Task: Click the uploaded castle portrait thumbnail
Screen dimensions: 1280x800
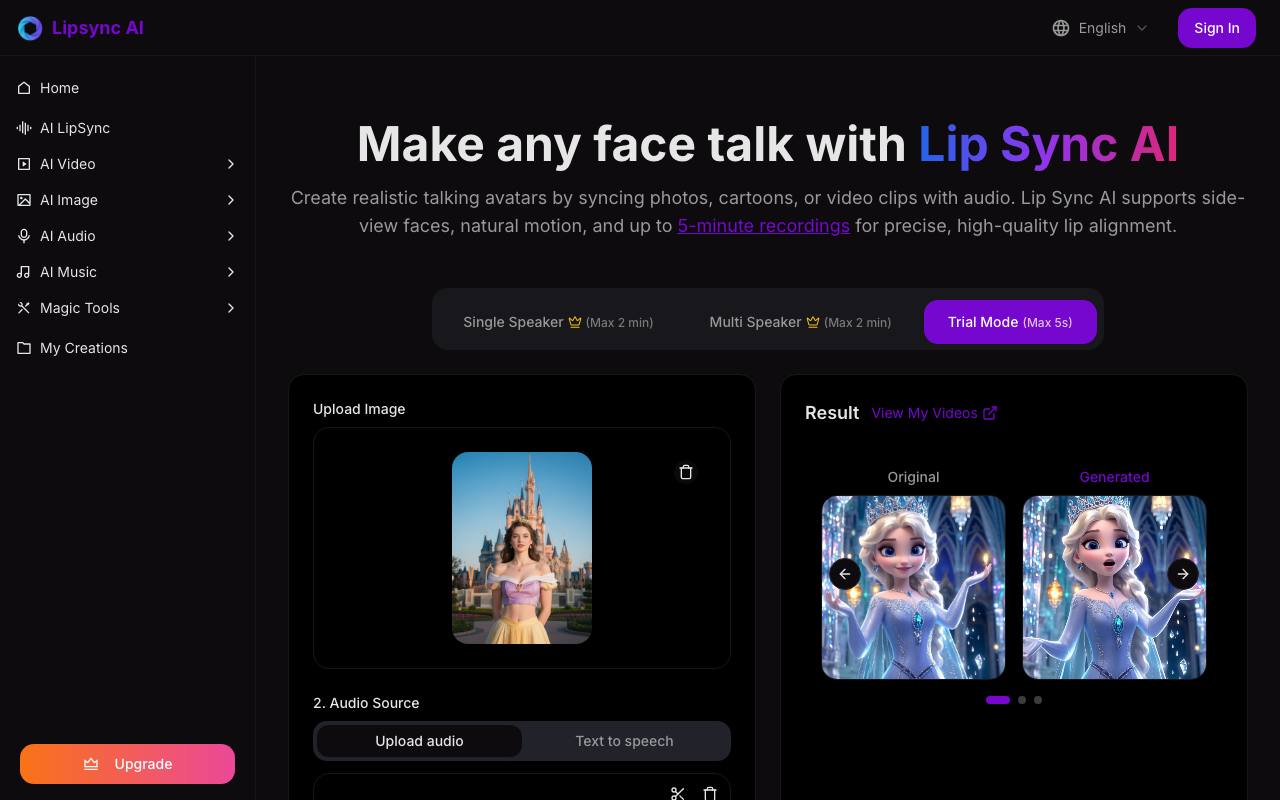Action: [x=522, y=548]
